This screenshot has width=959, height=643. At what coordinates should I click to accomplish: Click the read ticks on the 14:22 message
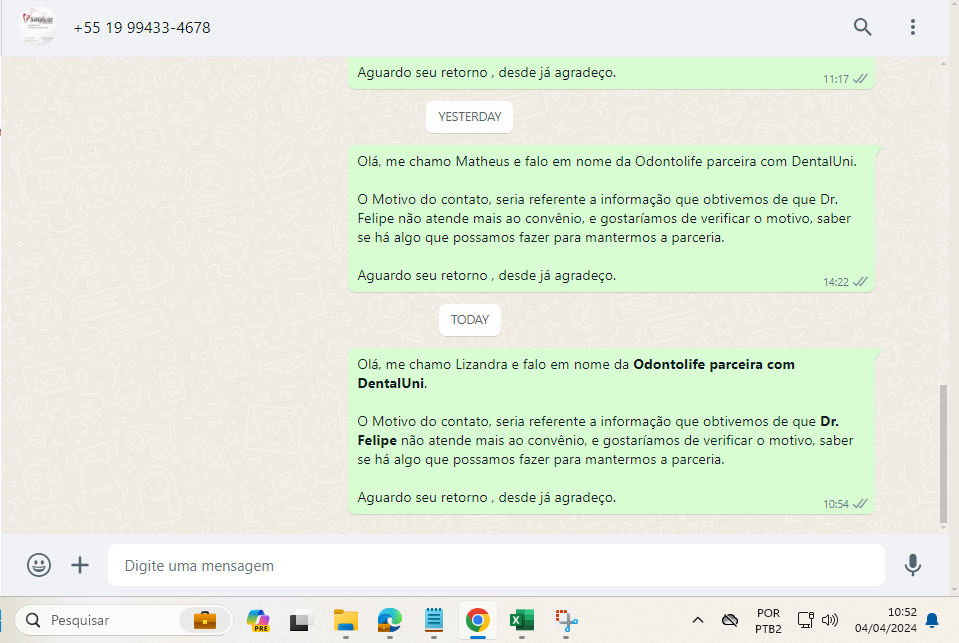(860, 281)
